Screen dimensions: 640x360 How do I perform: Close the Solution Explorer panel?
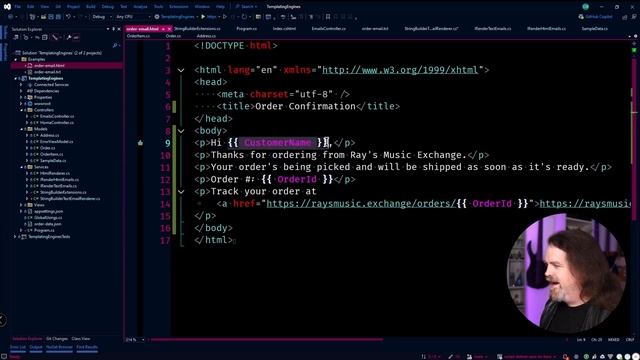coord(119,29)
